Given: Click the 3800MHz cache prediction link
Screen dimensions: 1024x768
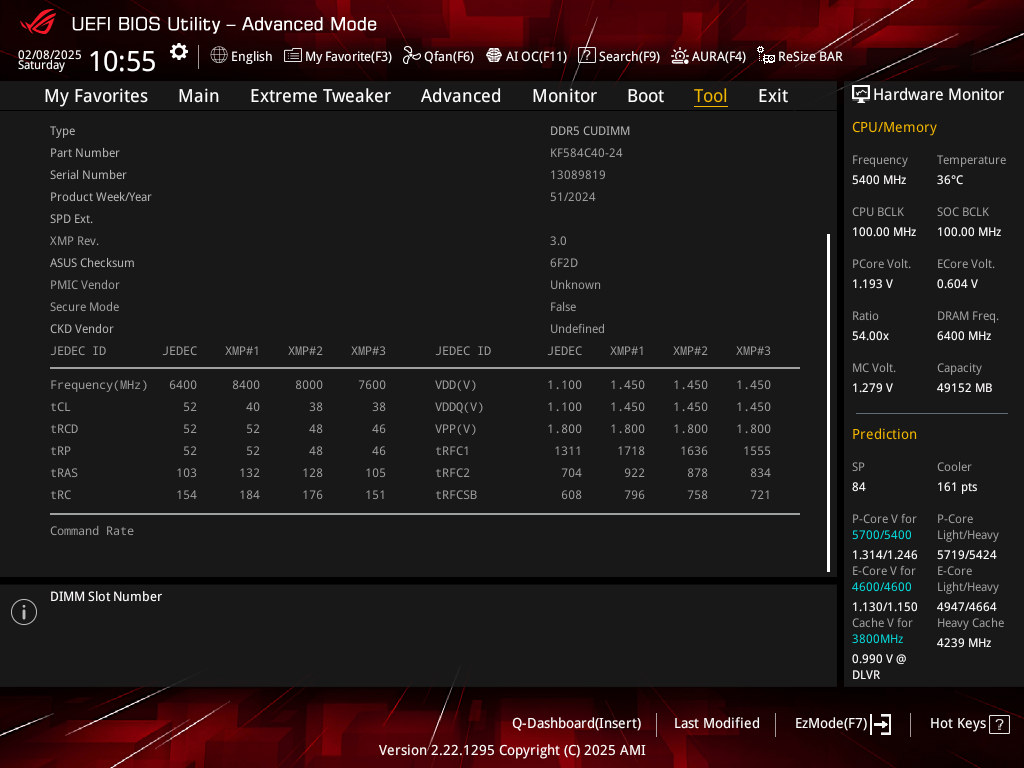Looking at the screenshot, I should [878, 639].
